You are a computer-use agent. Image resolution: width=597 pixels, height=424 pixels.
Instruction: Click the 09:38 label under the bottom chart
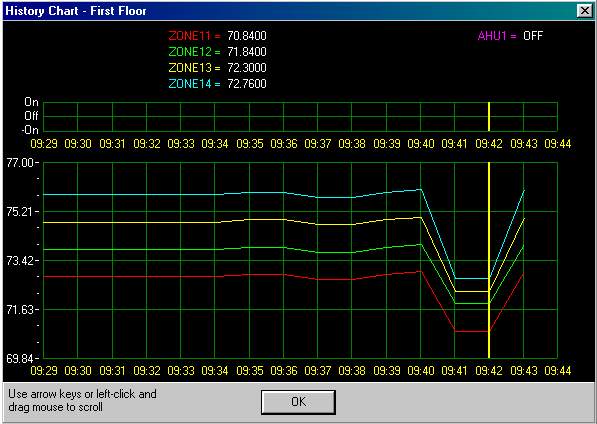pyautogui.click(x=352, y=371)
